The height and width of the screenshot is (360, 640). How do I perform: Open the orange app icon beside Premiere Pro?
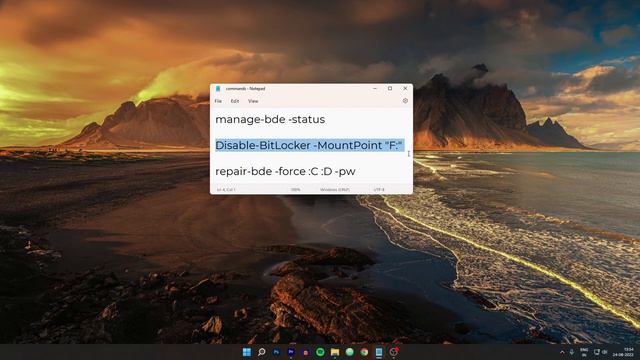[306, 352]
